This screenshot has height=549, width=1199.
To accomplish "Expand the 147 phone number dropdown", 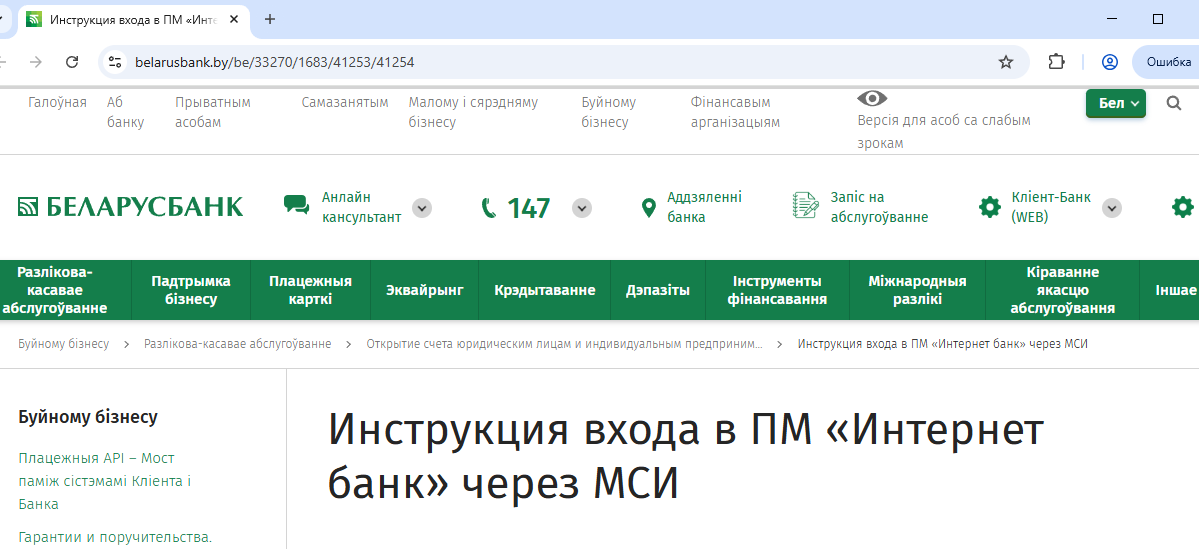I will click(583, 208).
